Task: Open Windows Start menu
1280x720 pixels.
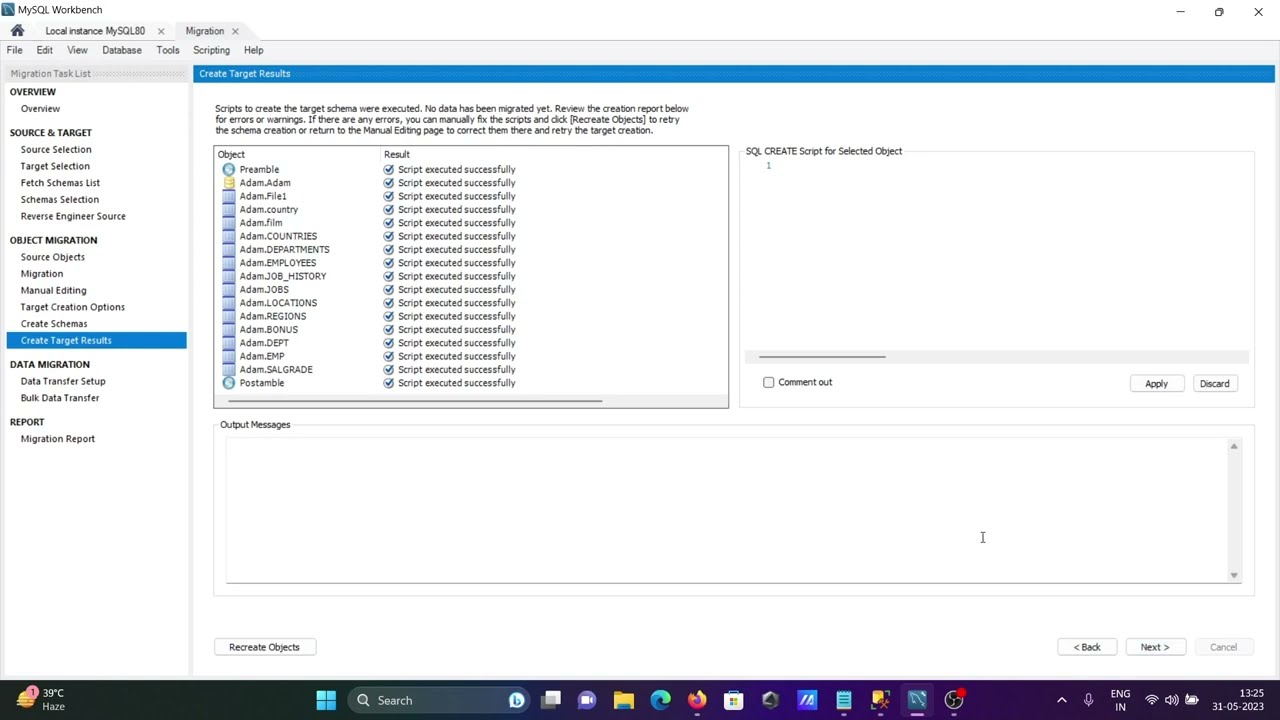Action: click(326, 700)
